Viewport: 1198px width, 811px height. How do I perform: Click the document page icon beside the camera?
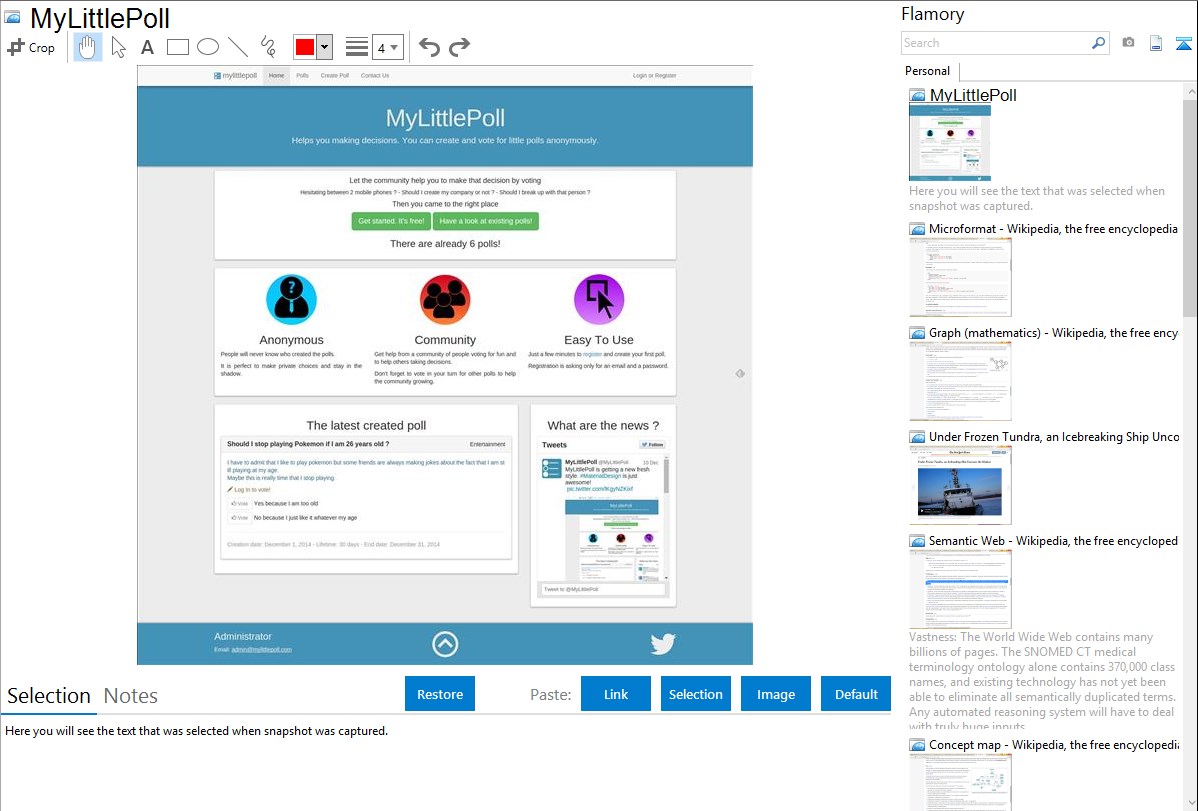[1156, 43]
